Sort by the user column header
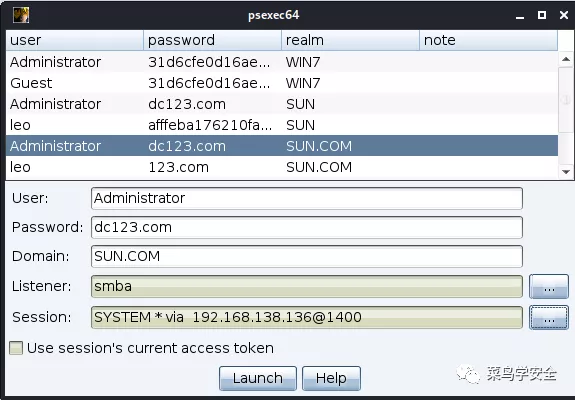 coord(74,40)
